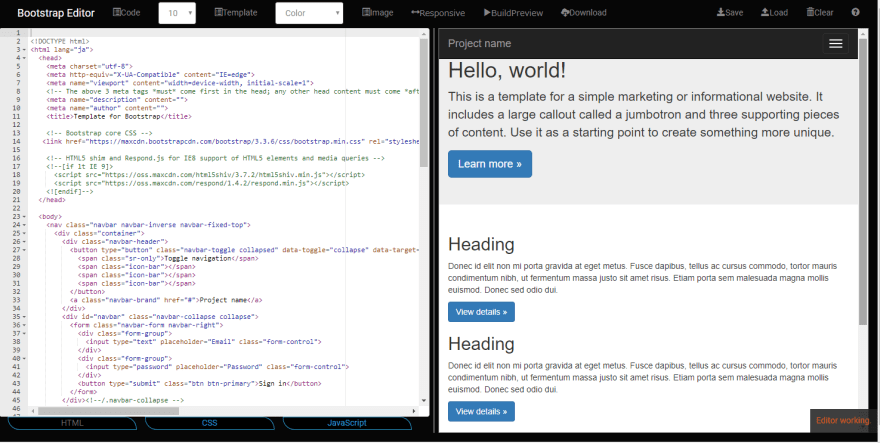Click the Project name anchor code line

(166, 300)
